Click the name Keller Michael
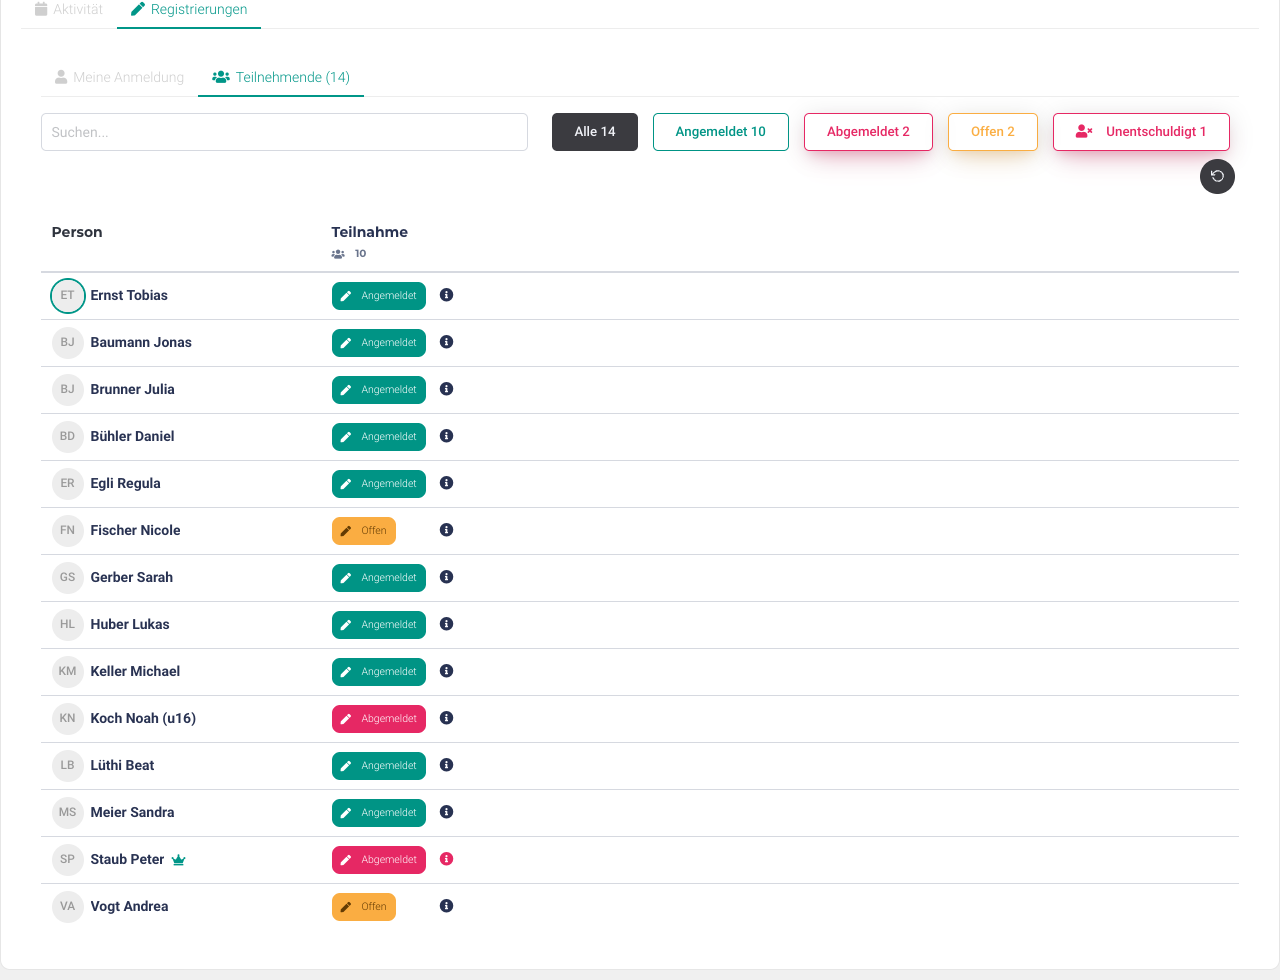Screen dimensions: 1280x980 point(135,671)
